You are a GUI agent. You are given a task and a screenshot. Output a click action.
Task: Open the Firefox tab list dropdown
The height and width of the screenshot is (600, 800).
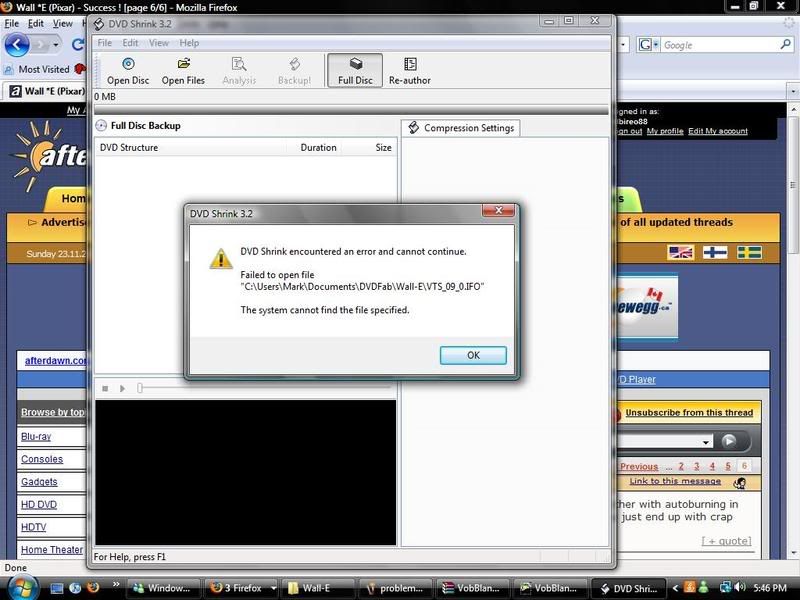tap(793, 91)
